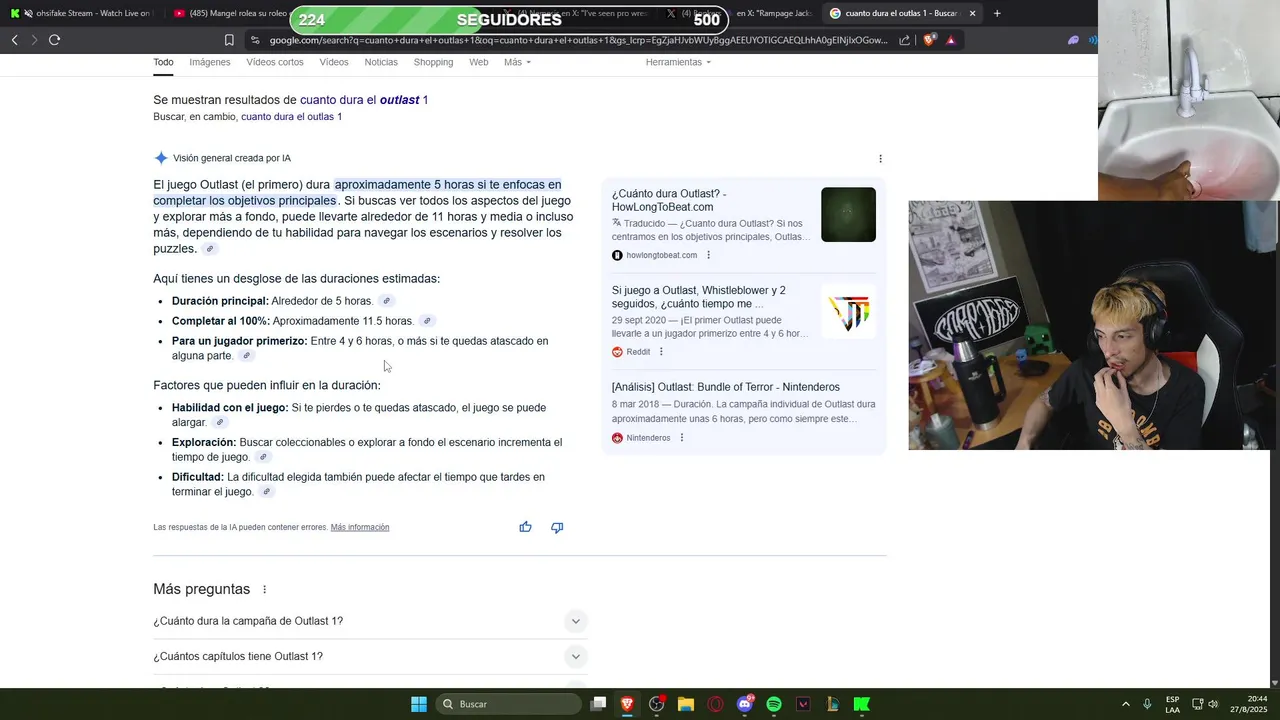Screen dimensions: 1280x720
Task: Open volume control in the system tray
Action: click(x=1213, y=704)
